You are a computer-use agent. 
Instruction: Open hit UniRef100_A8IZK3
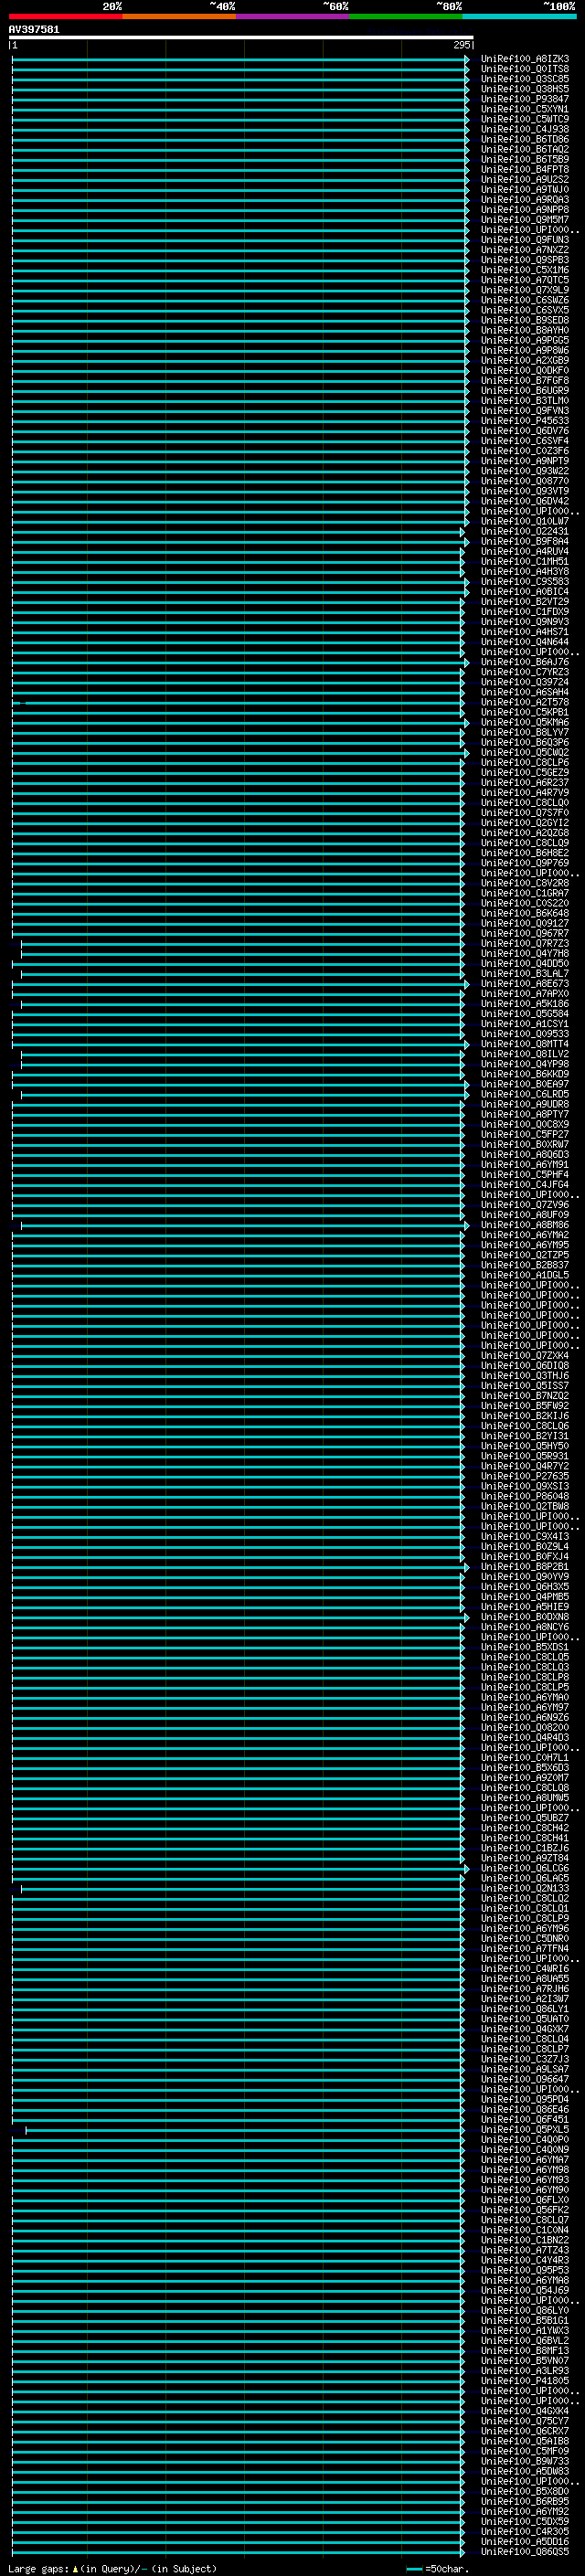pyautogui.click(x=525, y=59)
